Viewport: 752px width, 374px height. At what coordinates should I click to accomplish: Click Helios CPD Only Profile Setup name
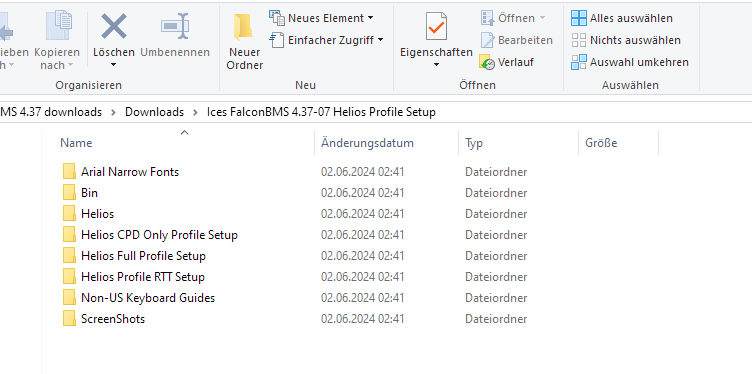click(x=159, y=235)
